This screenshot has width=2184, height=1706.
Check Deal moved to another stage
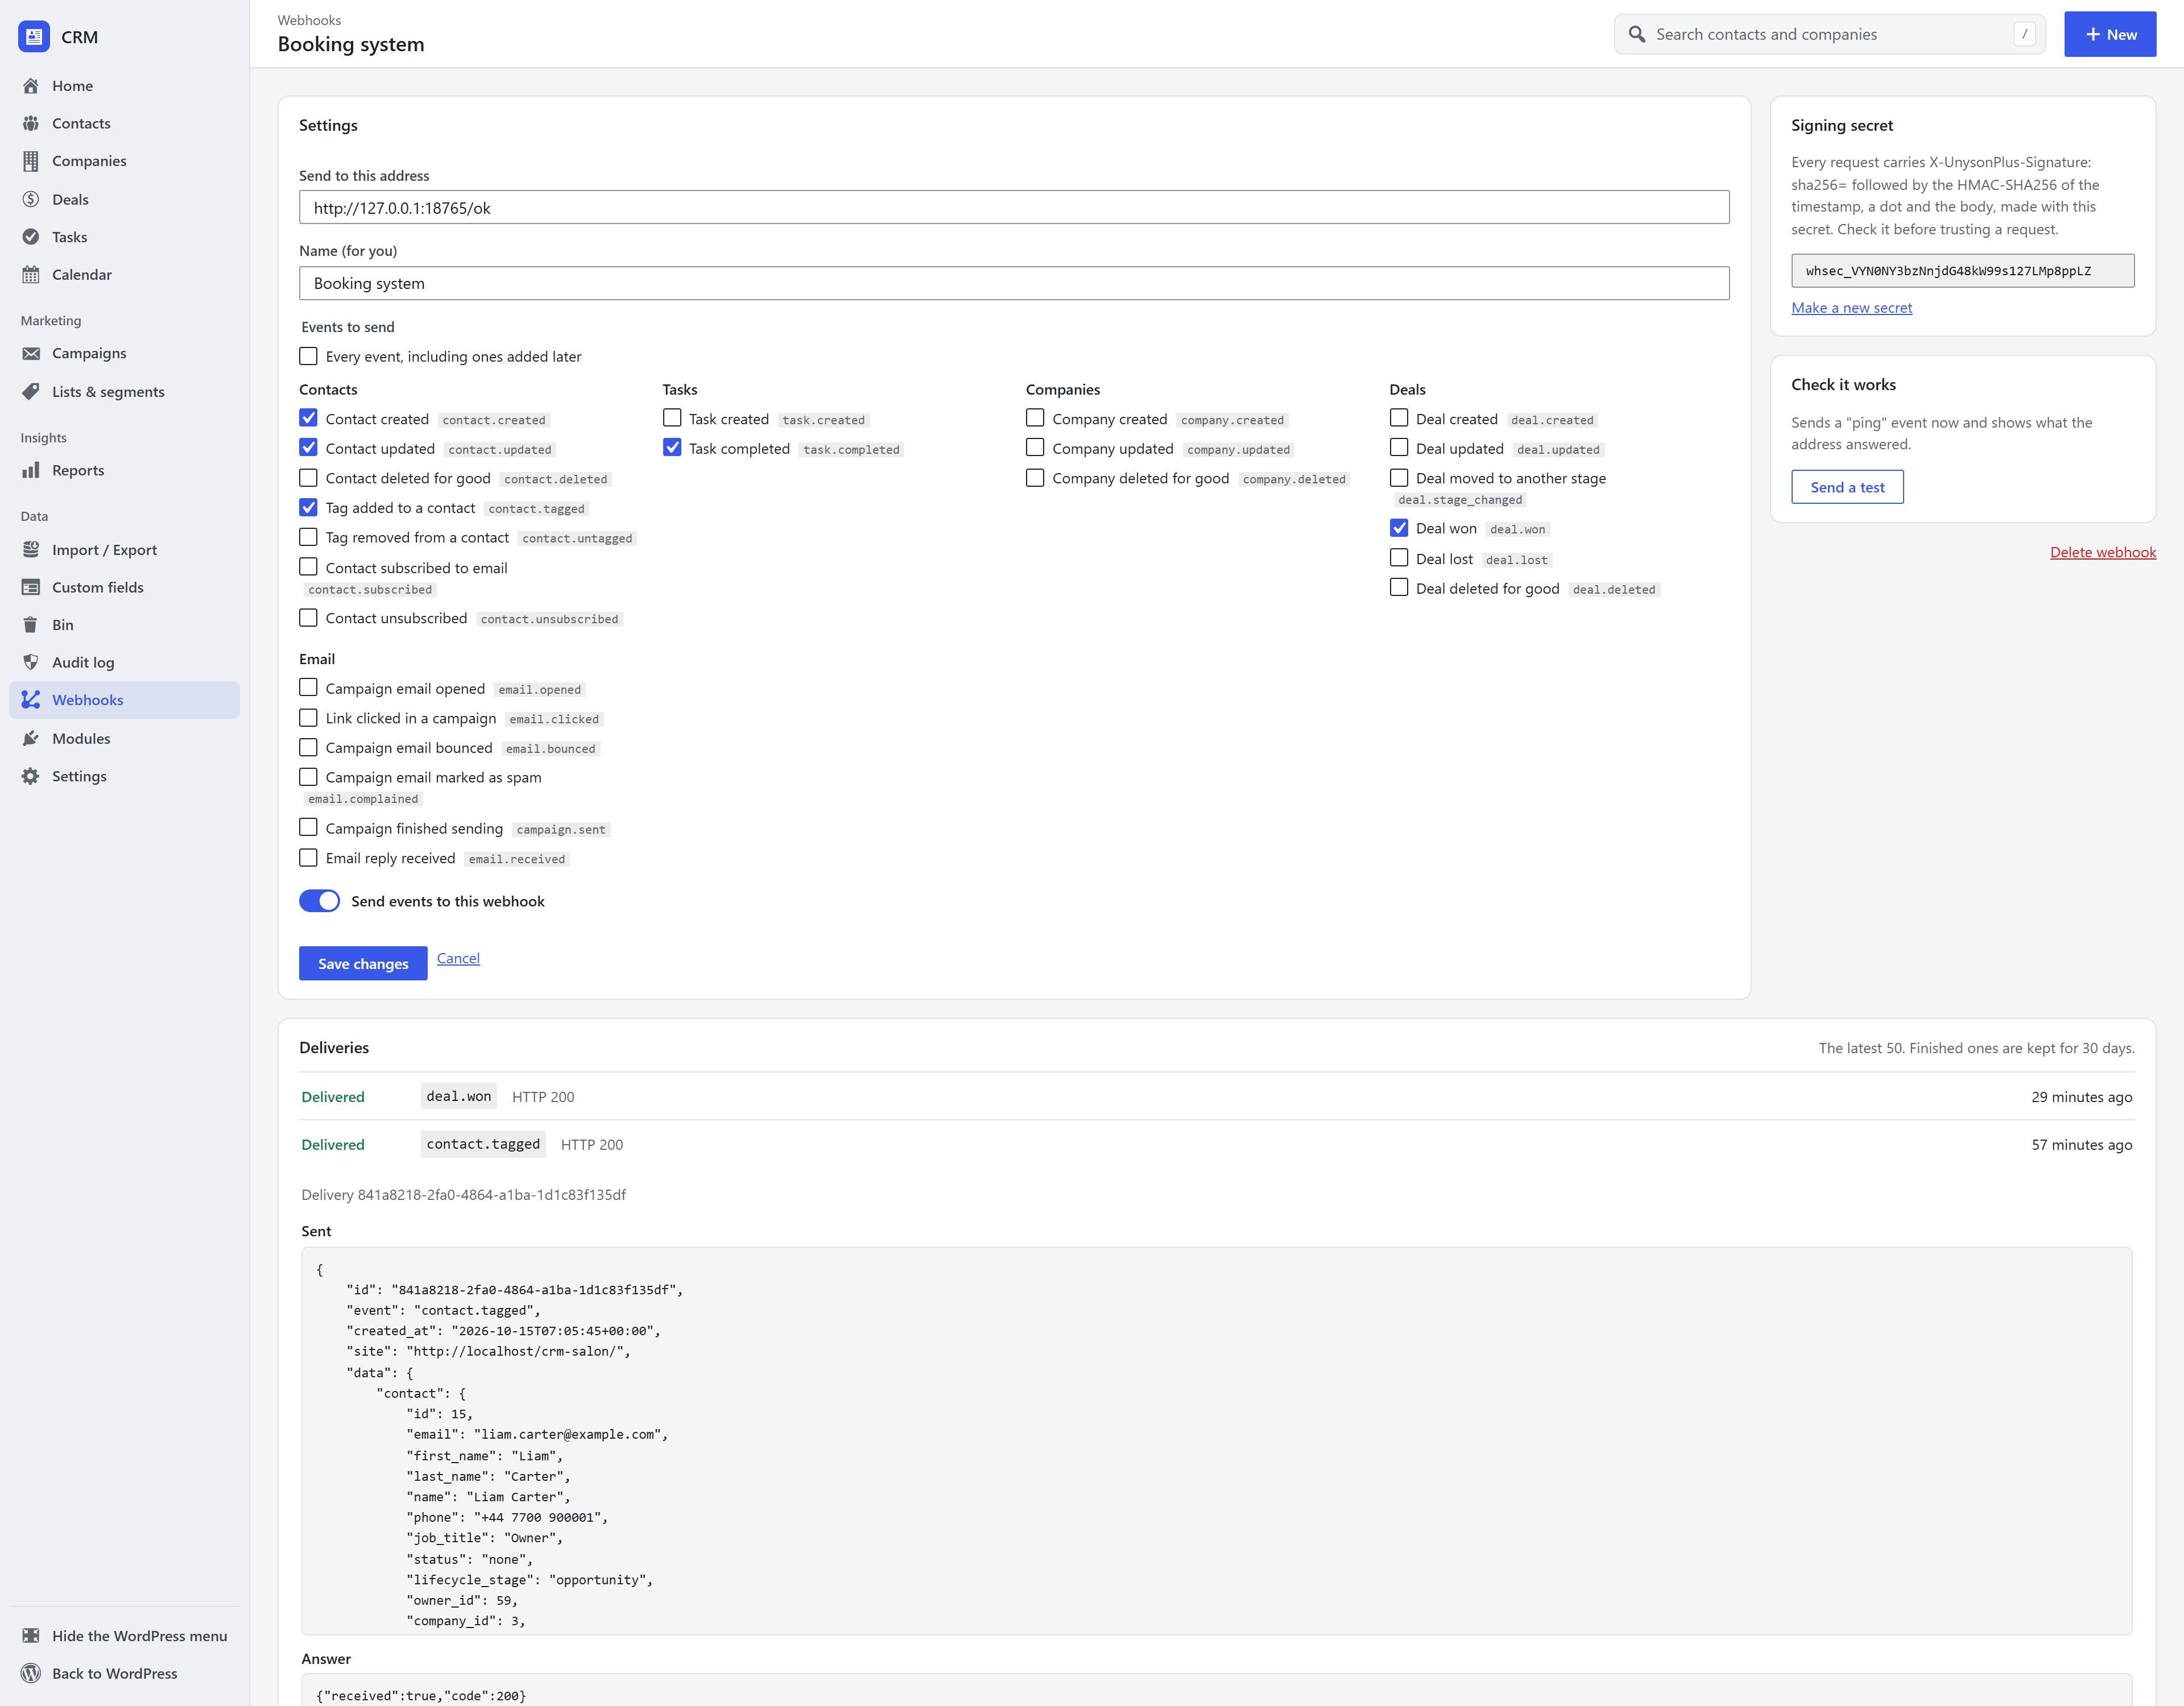tap(1399, 478)
